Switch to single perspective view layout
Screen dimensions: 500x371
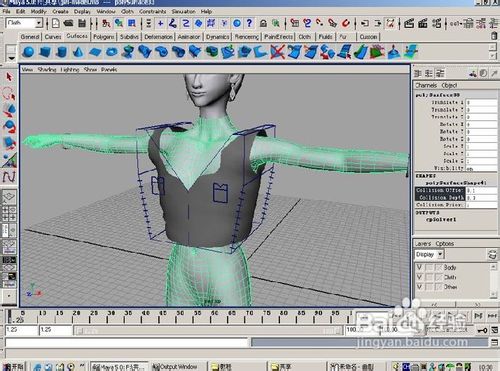click(9, 197)
